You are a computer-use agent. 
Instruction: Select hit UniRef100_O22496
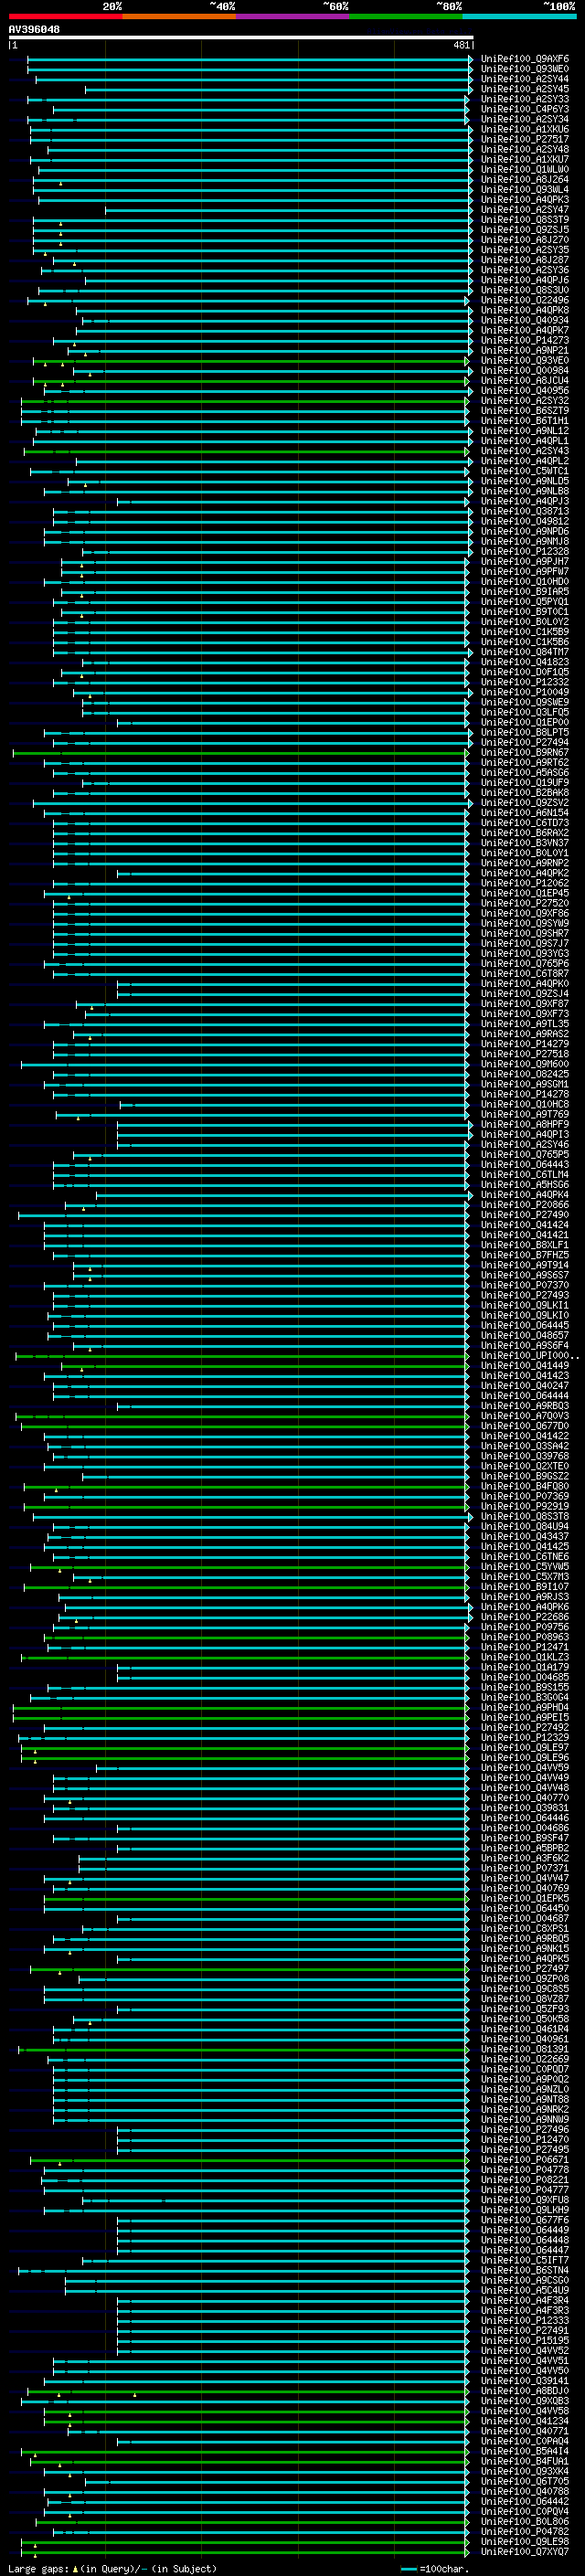(525, 301)
